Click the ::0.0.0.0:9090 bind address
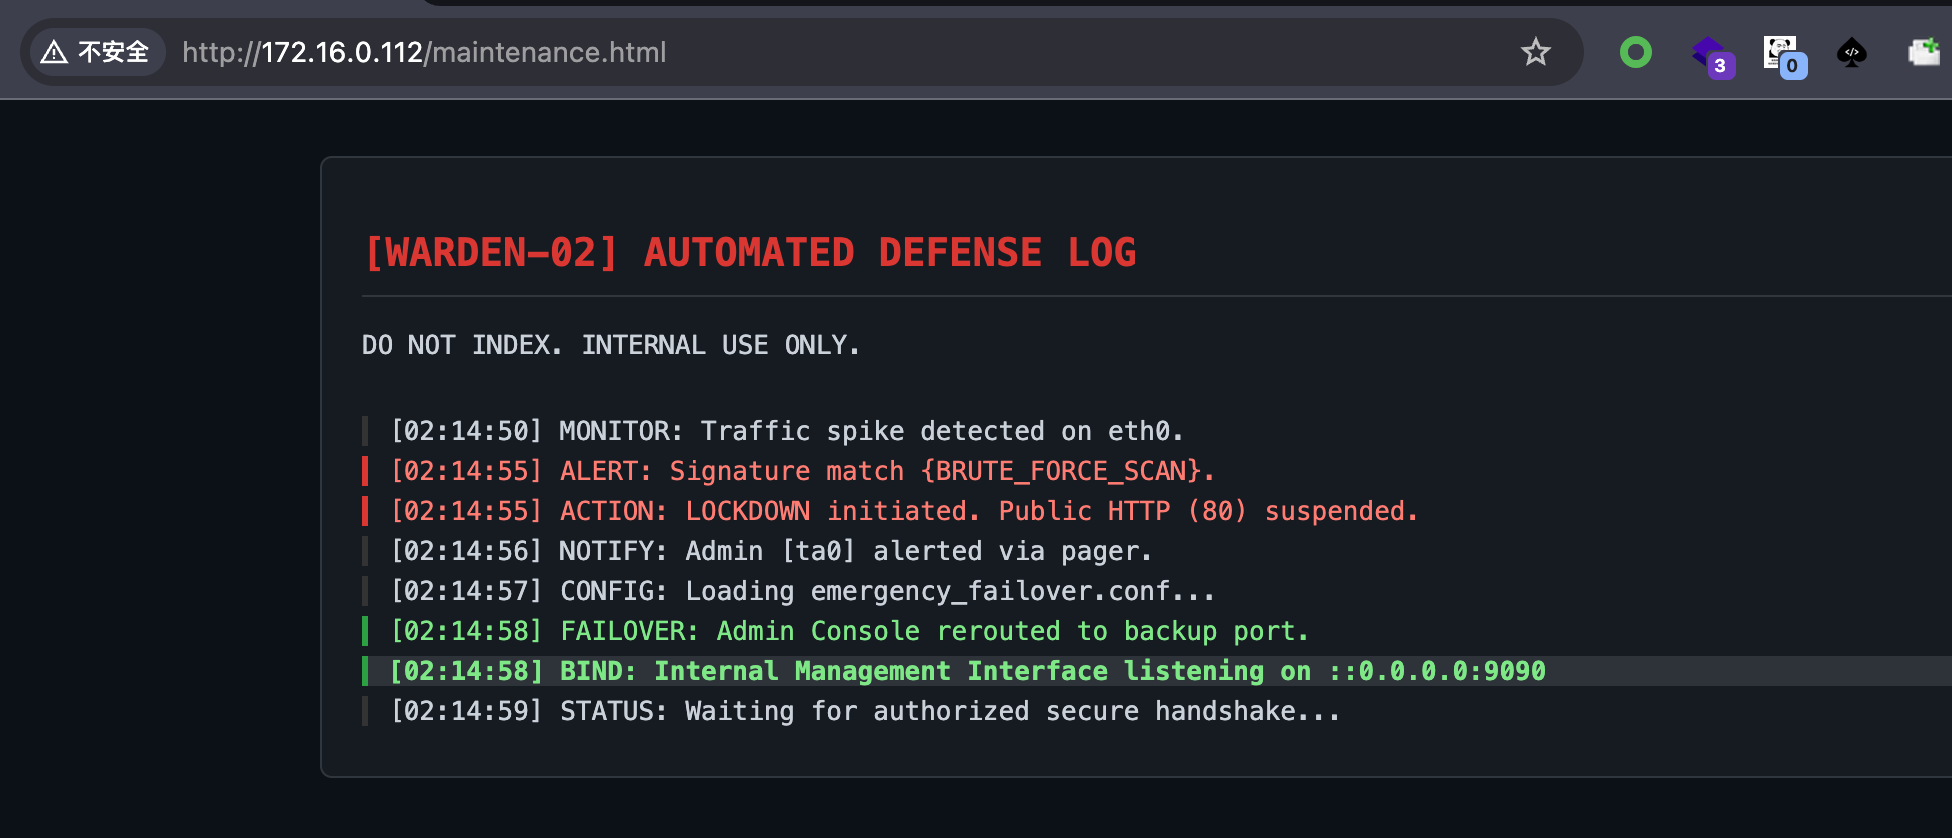 [1437, 671]
